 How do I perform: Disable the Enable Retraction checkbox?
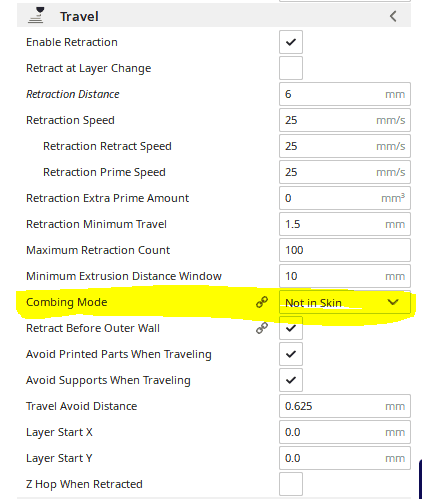coord(291,42)
